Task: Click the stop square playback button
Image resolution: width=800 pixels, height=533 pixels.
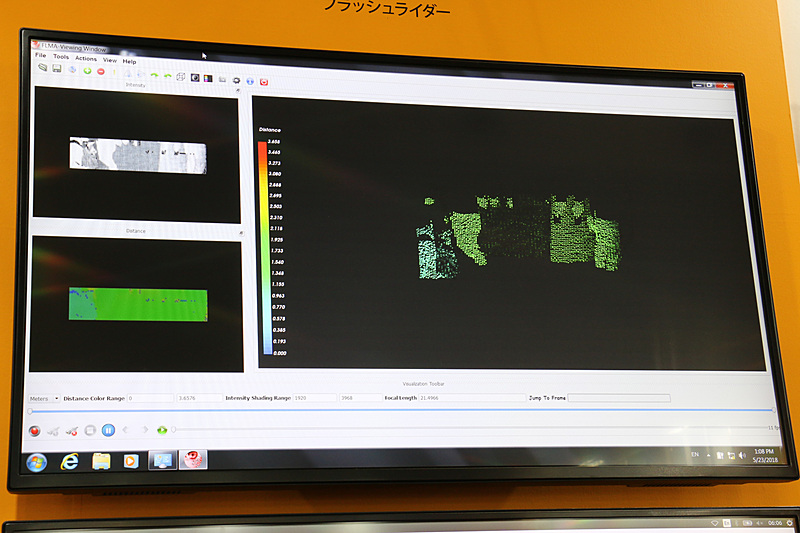Action: click(90, 430)
